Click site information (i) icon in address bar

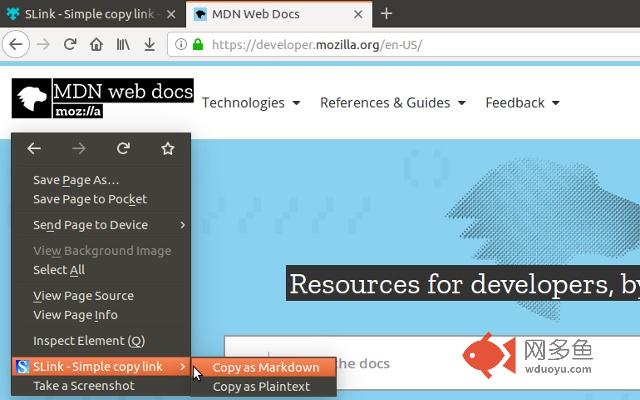pos(181,44)
